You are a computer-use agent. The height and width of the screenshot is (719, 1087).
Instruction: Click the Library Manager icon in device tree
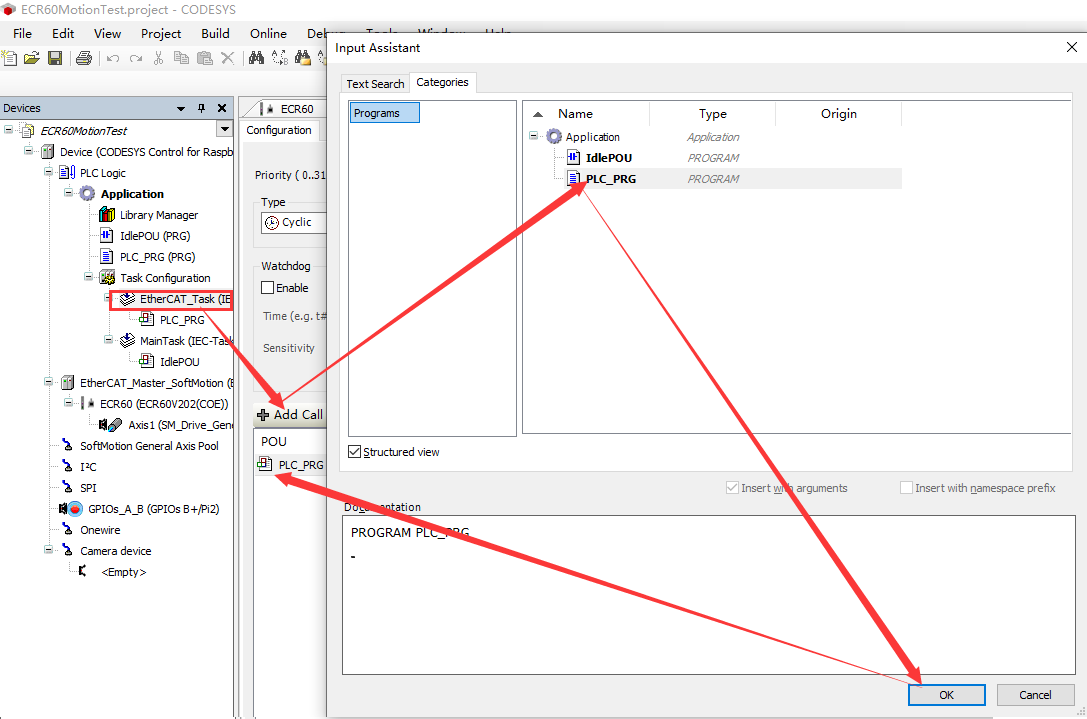tap(107, 215)
